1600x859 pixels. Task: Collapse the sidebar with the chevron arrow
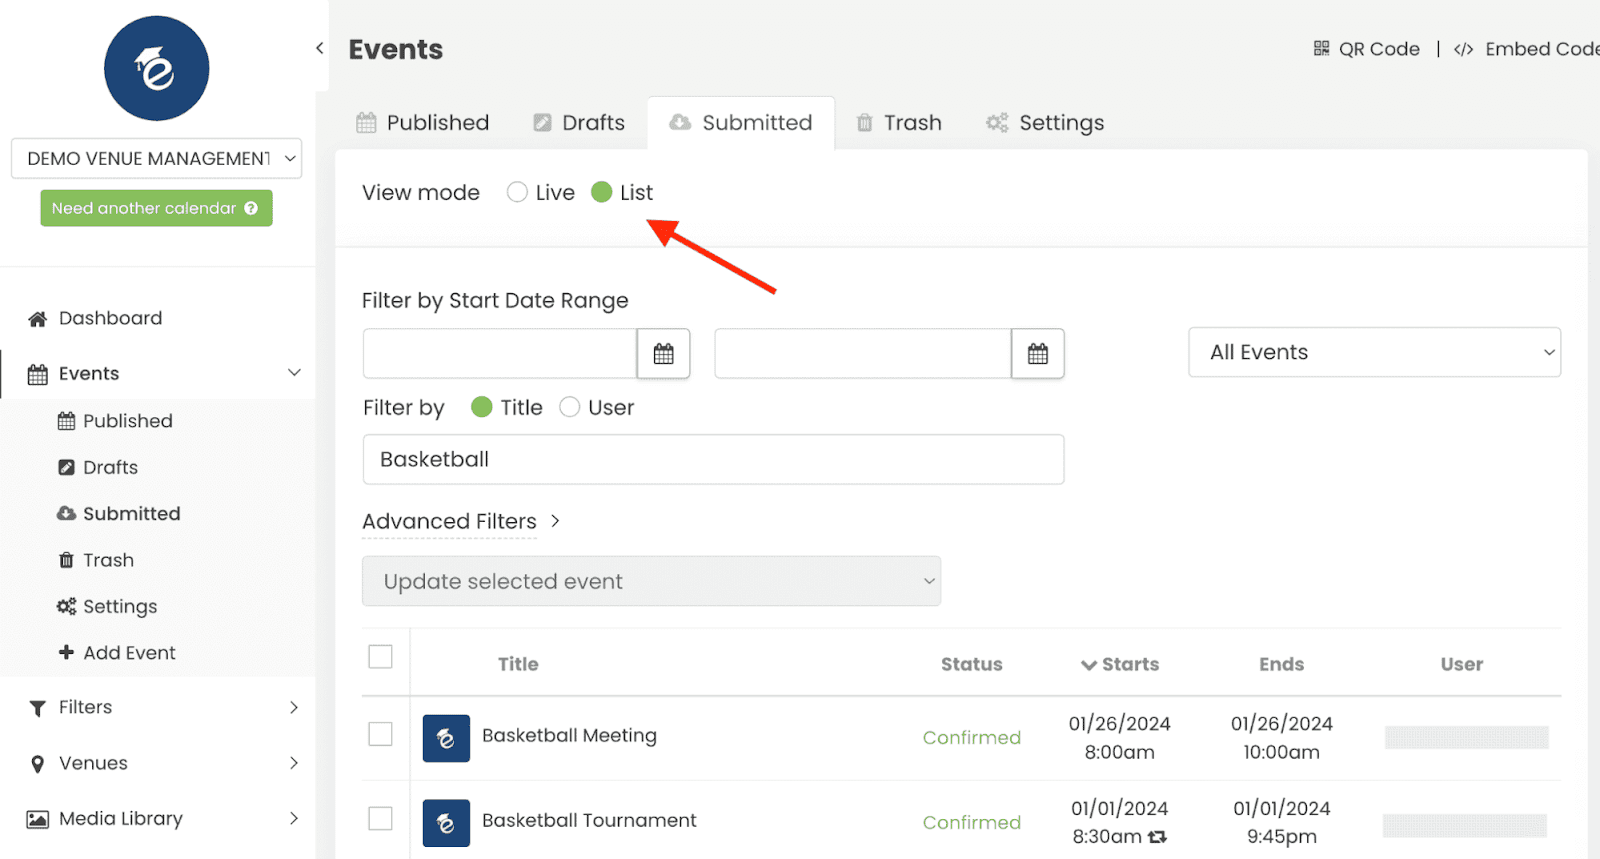pos(320,48)
